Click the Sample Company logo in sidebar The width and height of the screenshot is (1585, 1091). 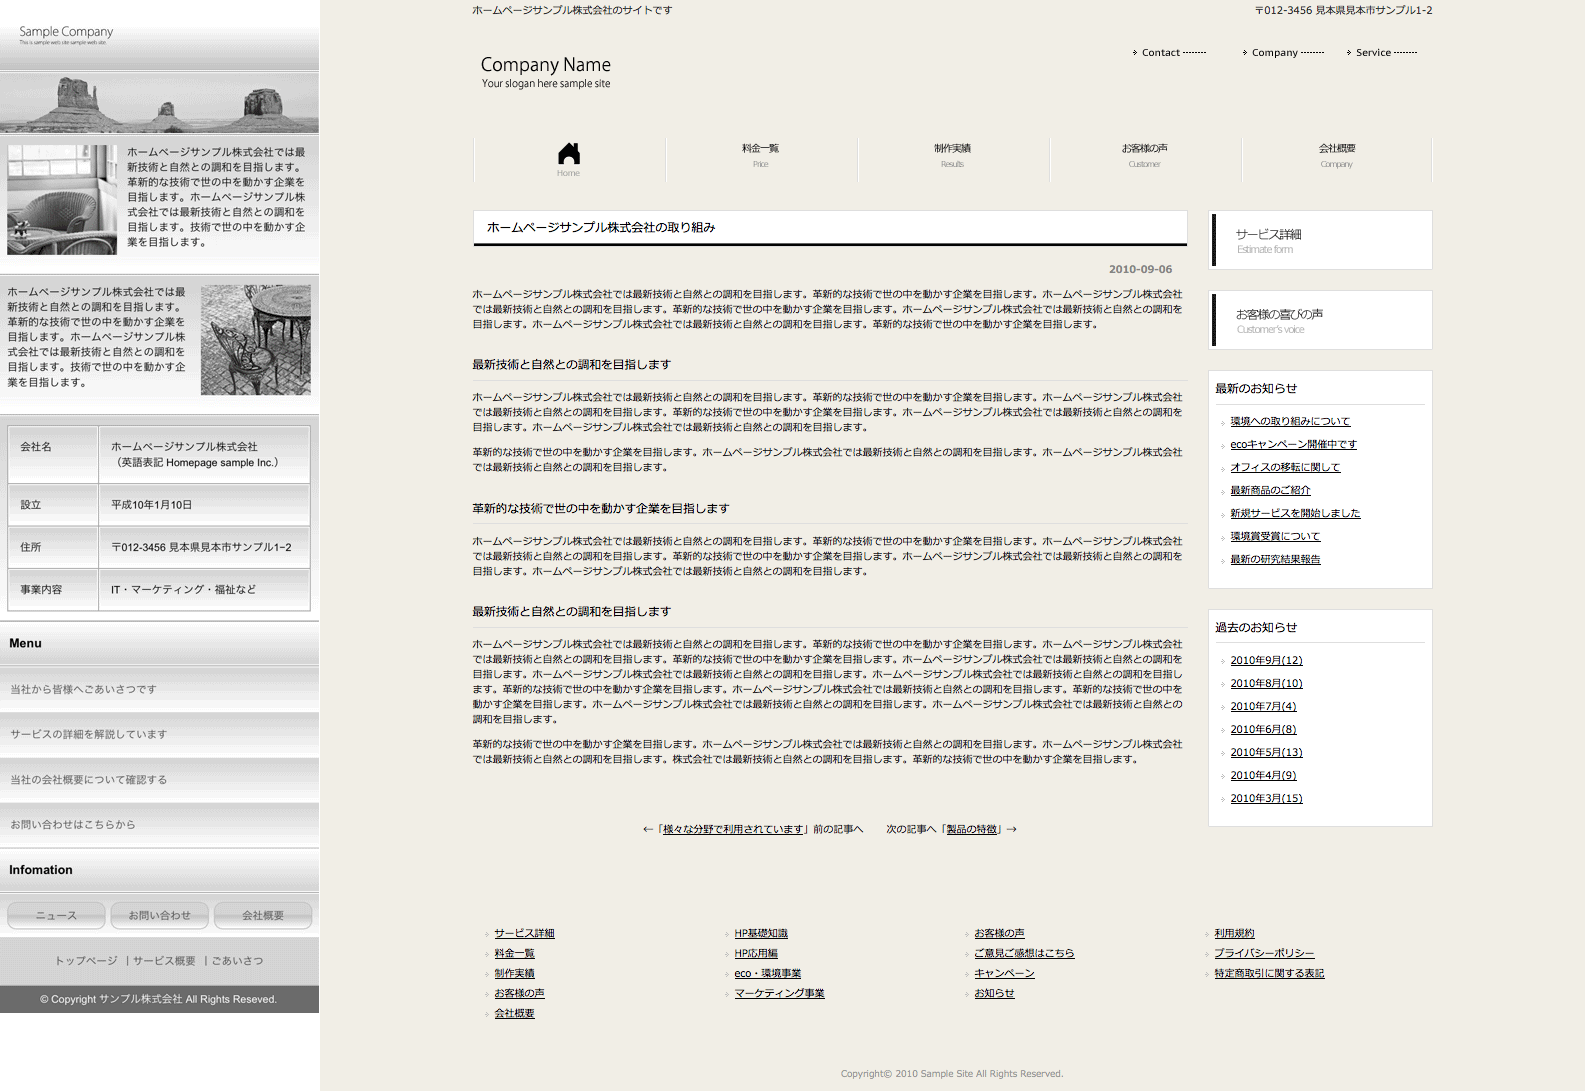pyautogui.click(x=66, y=34)
